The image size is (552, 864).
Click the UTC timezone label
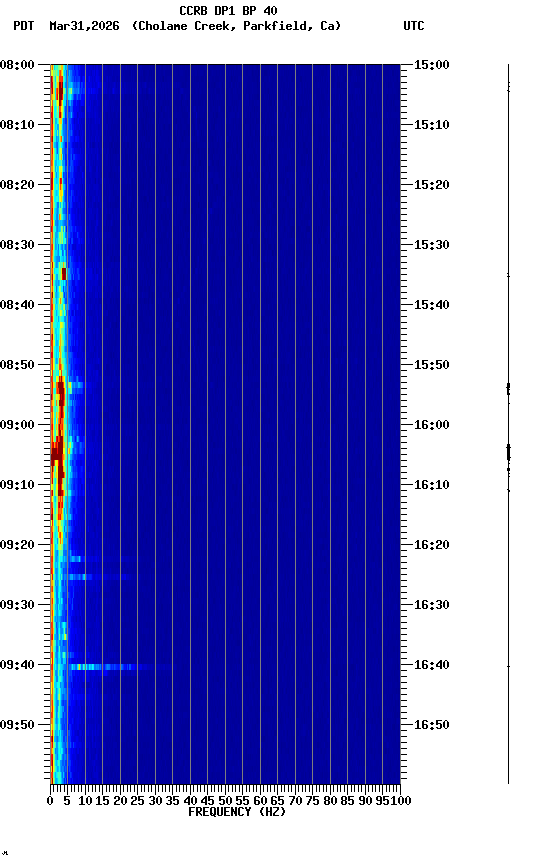pos(414,26)
